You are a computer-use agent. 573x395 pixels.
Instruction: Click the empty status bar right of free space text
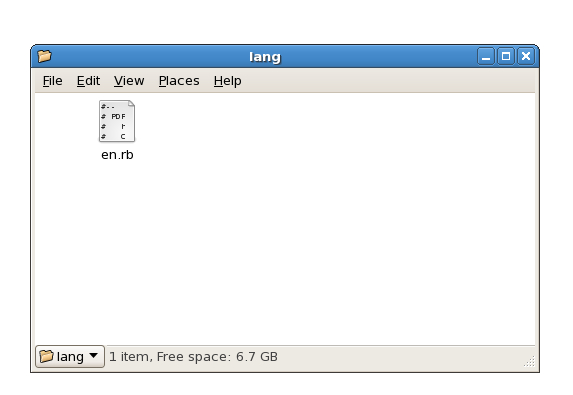(400, 357)
